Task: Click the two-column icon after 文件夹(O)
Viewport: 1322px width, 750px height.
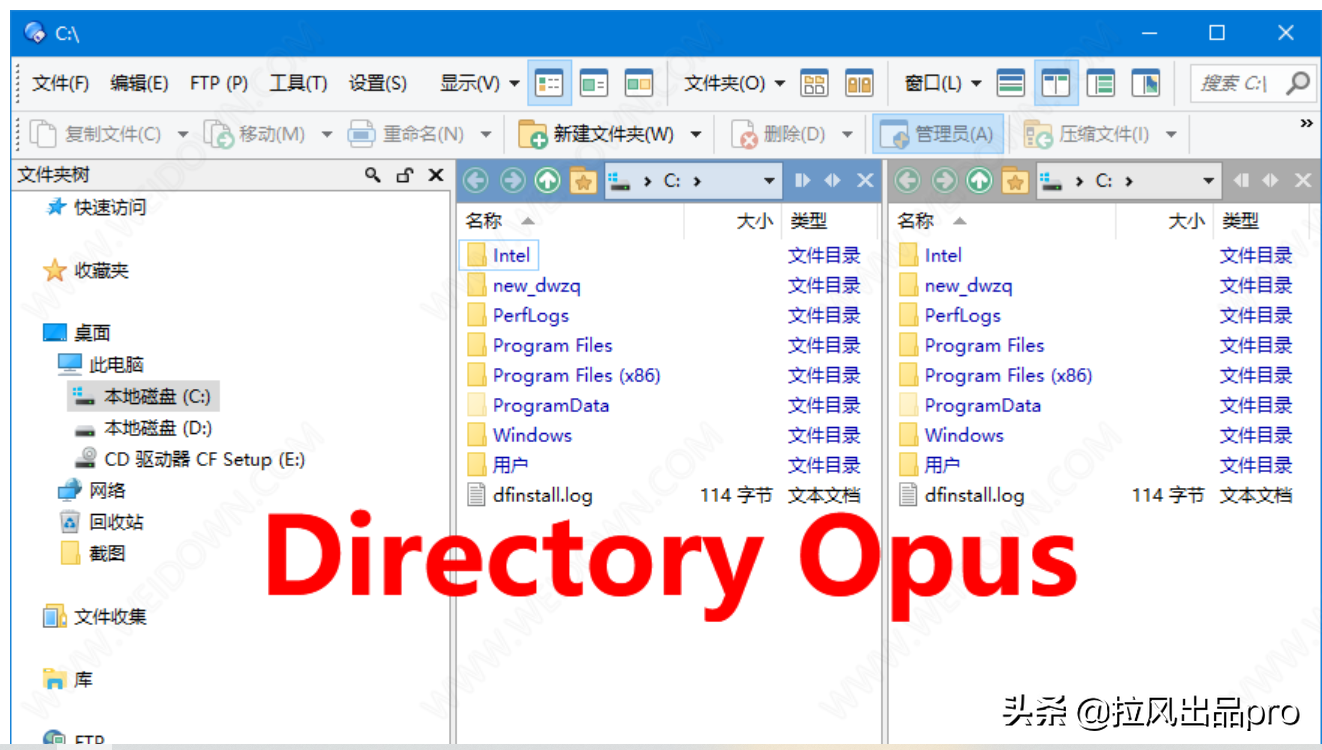Action: coord(859,83)
